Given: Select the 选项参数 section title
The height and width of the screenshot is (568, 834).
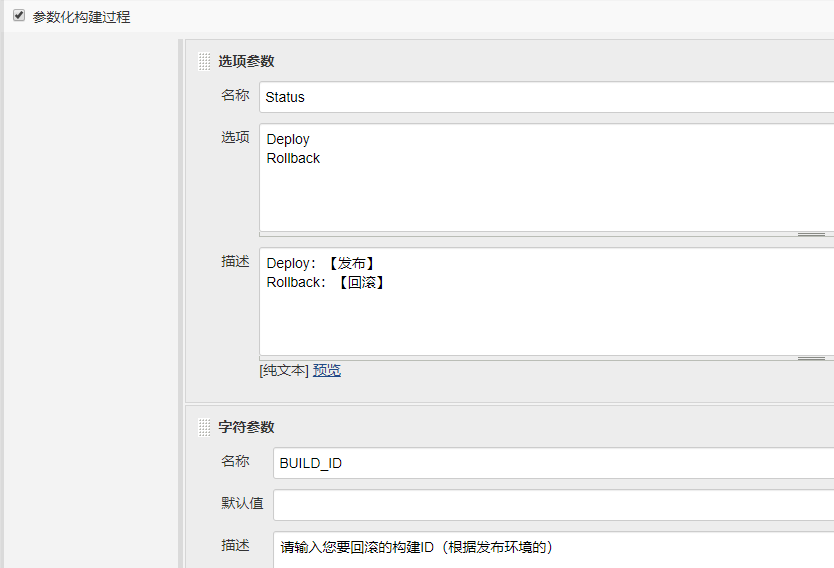Looking at the screenshot, I should (x=246, y=61).
